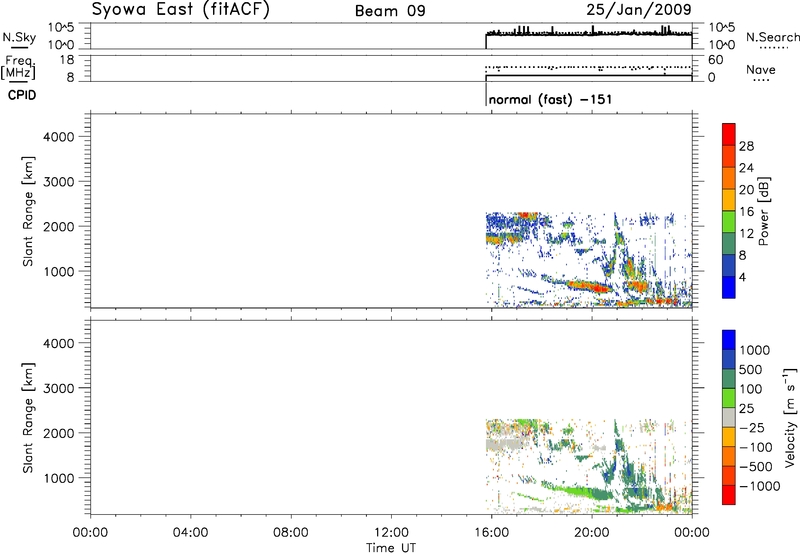Click the '16:00' time tick label

click(491, 533)
